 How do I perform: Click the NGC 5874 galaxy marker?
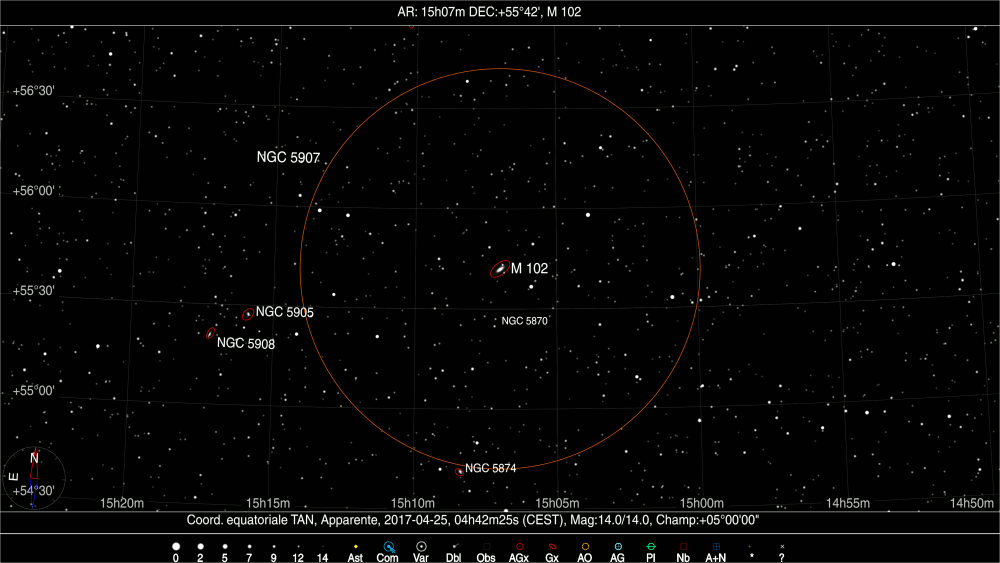(459, 470)
